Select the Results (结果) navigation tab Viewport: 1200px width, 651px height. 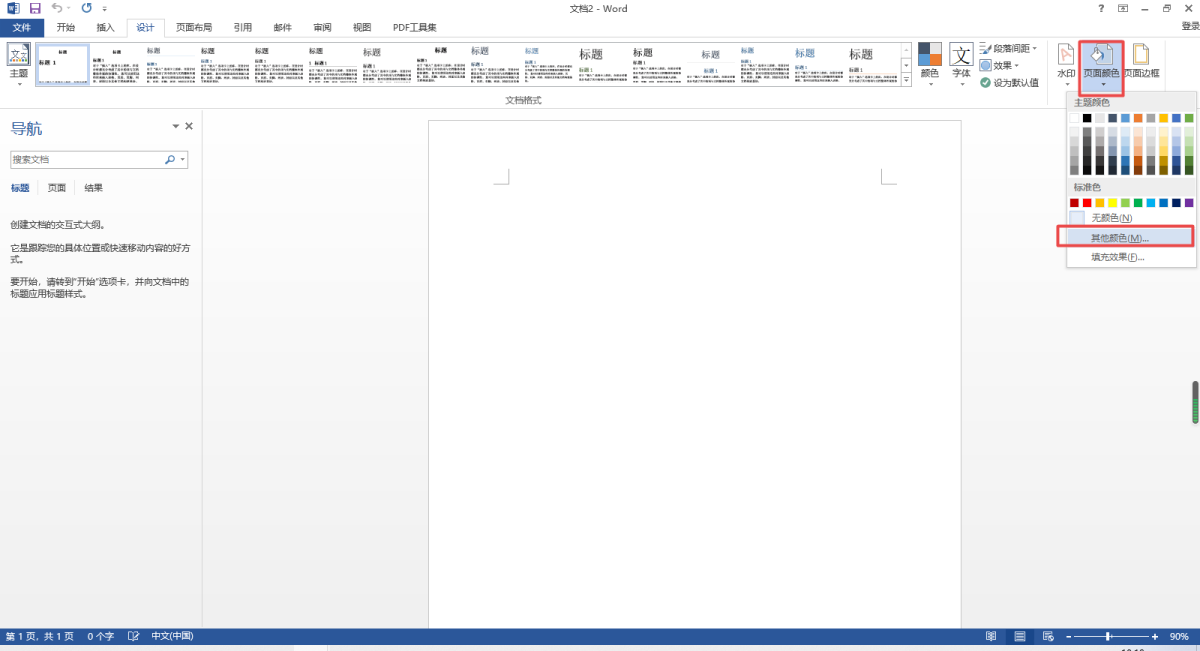coord(93,188)
